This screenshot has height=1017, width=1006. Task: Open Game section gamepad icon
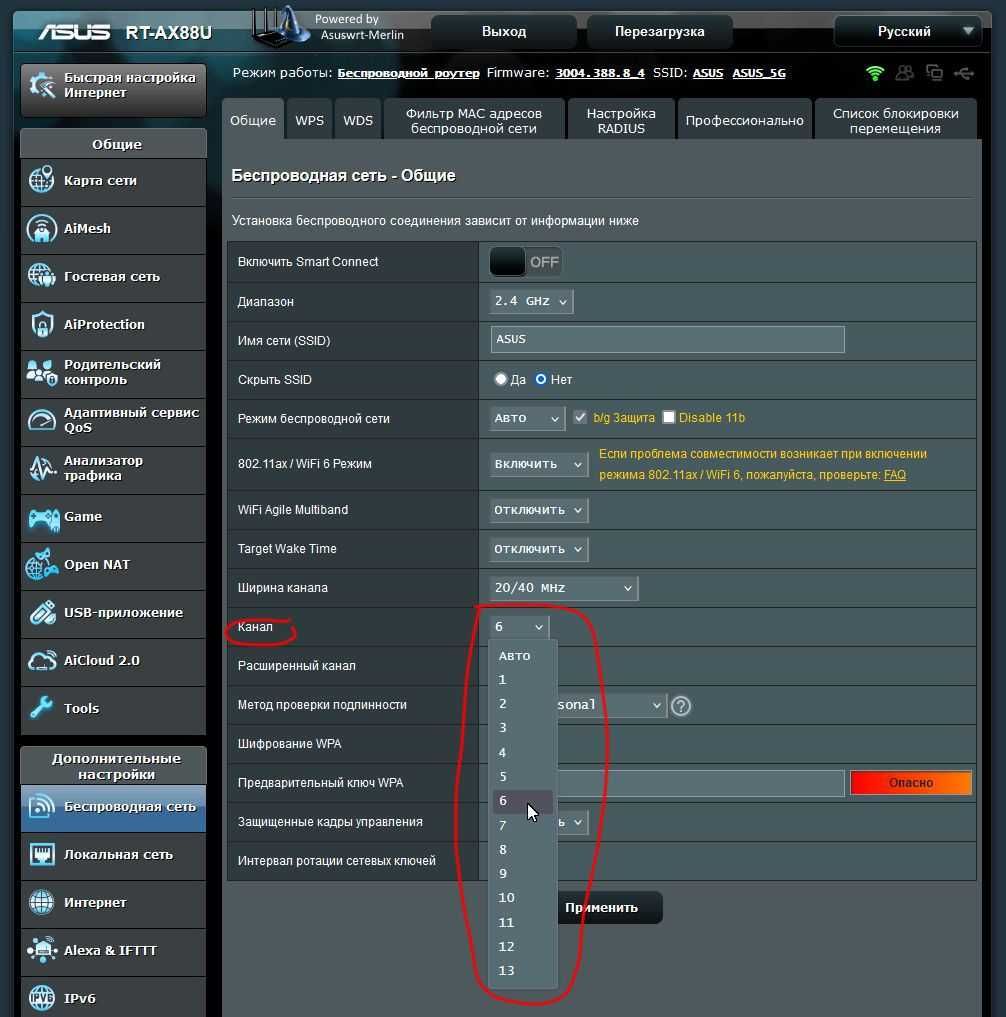[43, 518]
